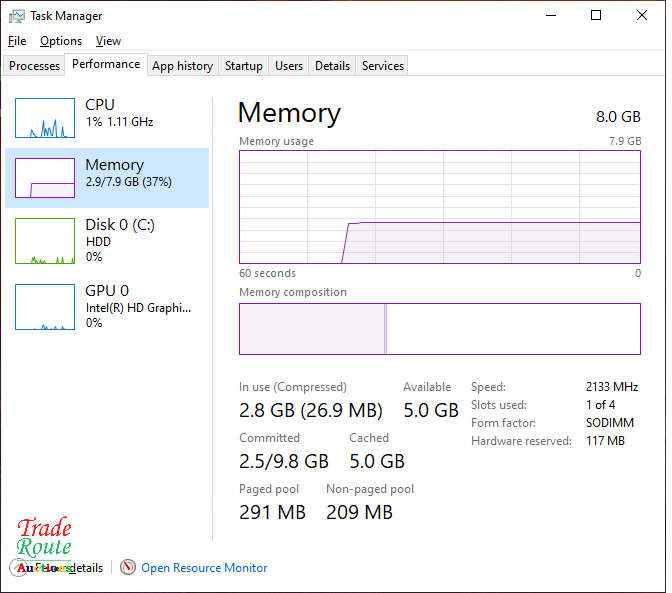Click the Task Manager title bar icon
Screen dimensions: 672x593
pos(16,16)
